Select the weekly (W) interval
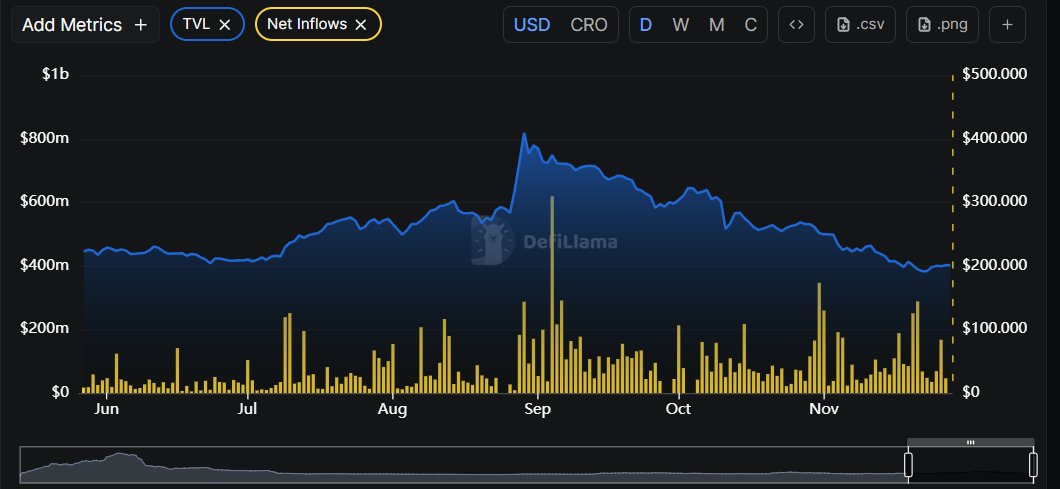The height and width of the screenshot is (489, 1060). coord(681,25)
